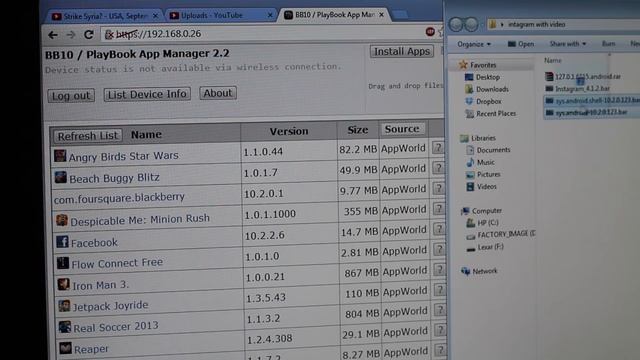The width and height of the screenshot is (640, 360).
Task: Click the Jetpack Joyride app icon
Action: pyautogui.click(x=64, y=305)
